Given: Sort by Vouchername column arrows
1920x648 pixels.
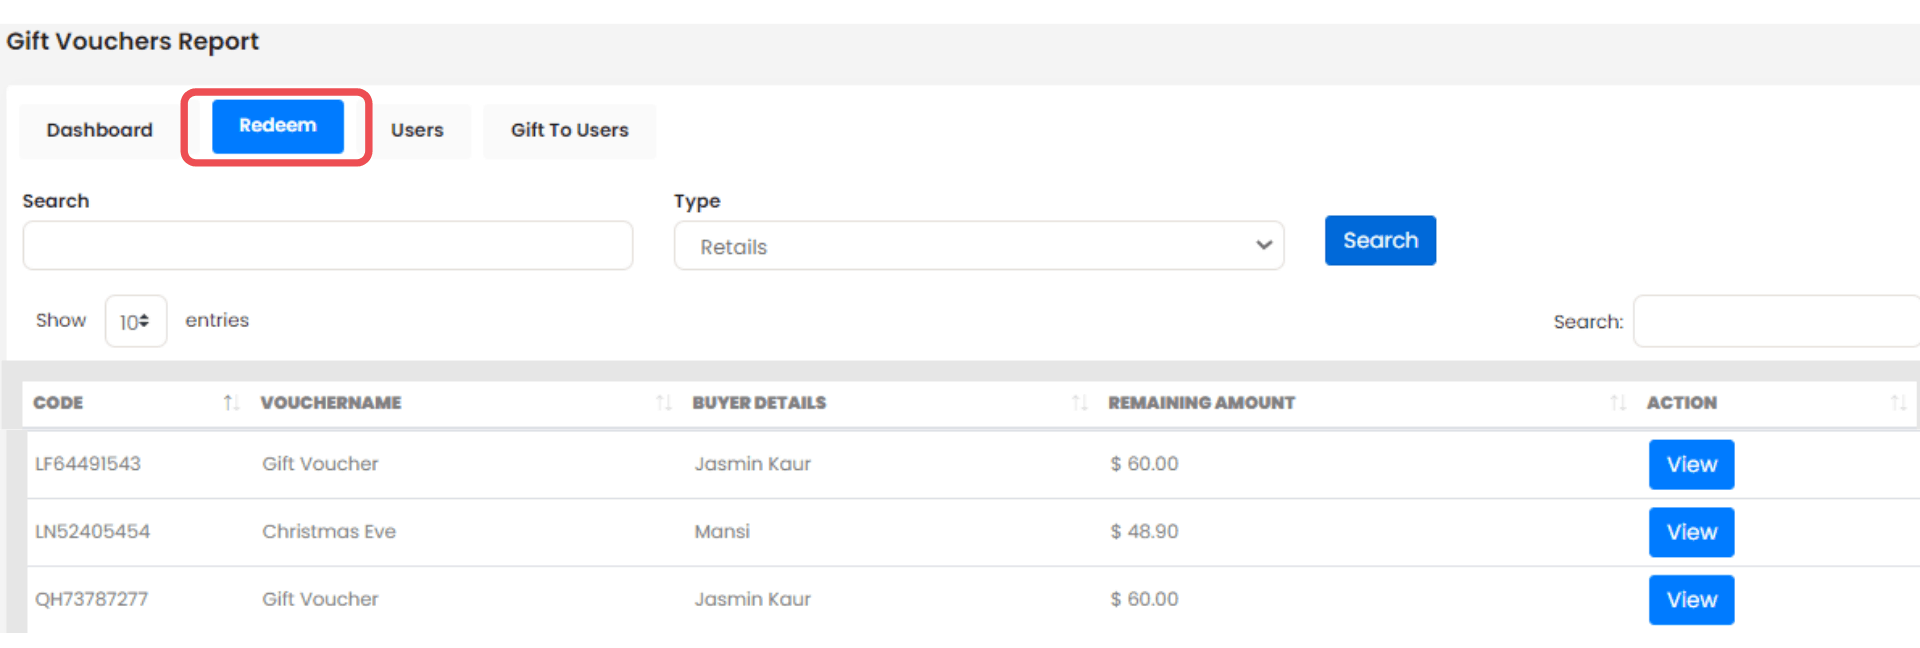Looking at the screenshot, I should pyautogui.click(x=663, y=403).
